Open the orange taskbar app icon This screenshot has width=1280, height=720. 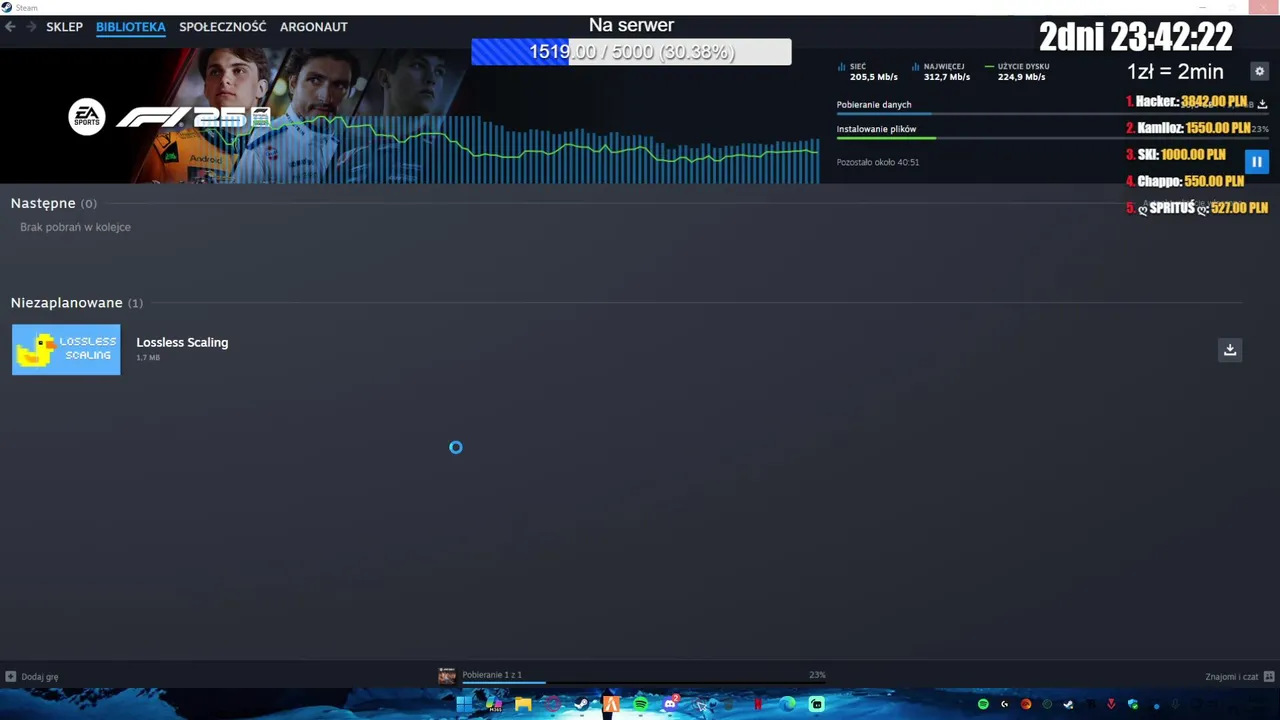point(611,704)
